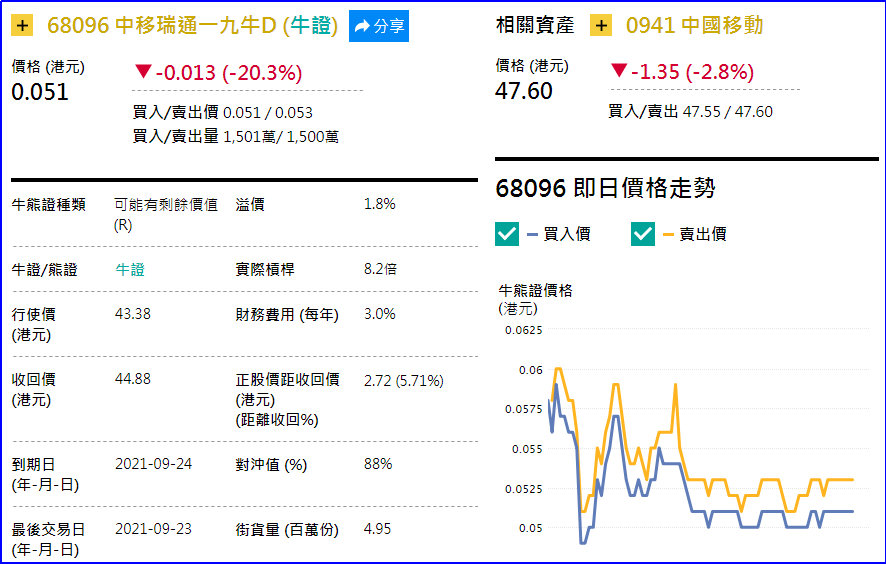Add 68096 warrant with yellow plus icon
This screenshot has height=564, width=886.
point(22,26)
